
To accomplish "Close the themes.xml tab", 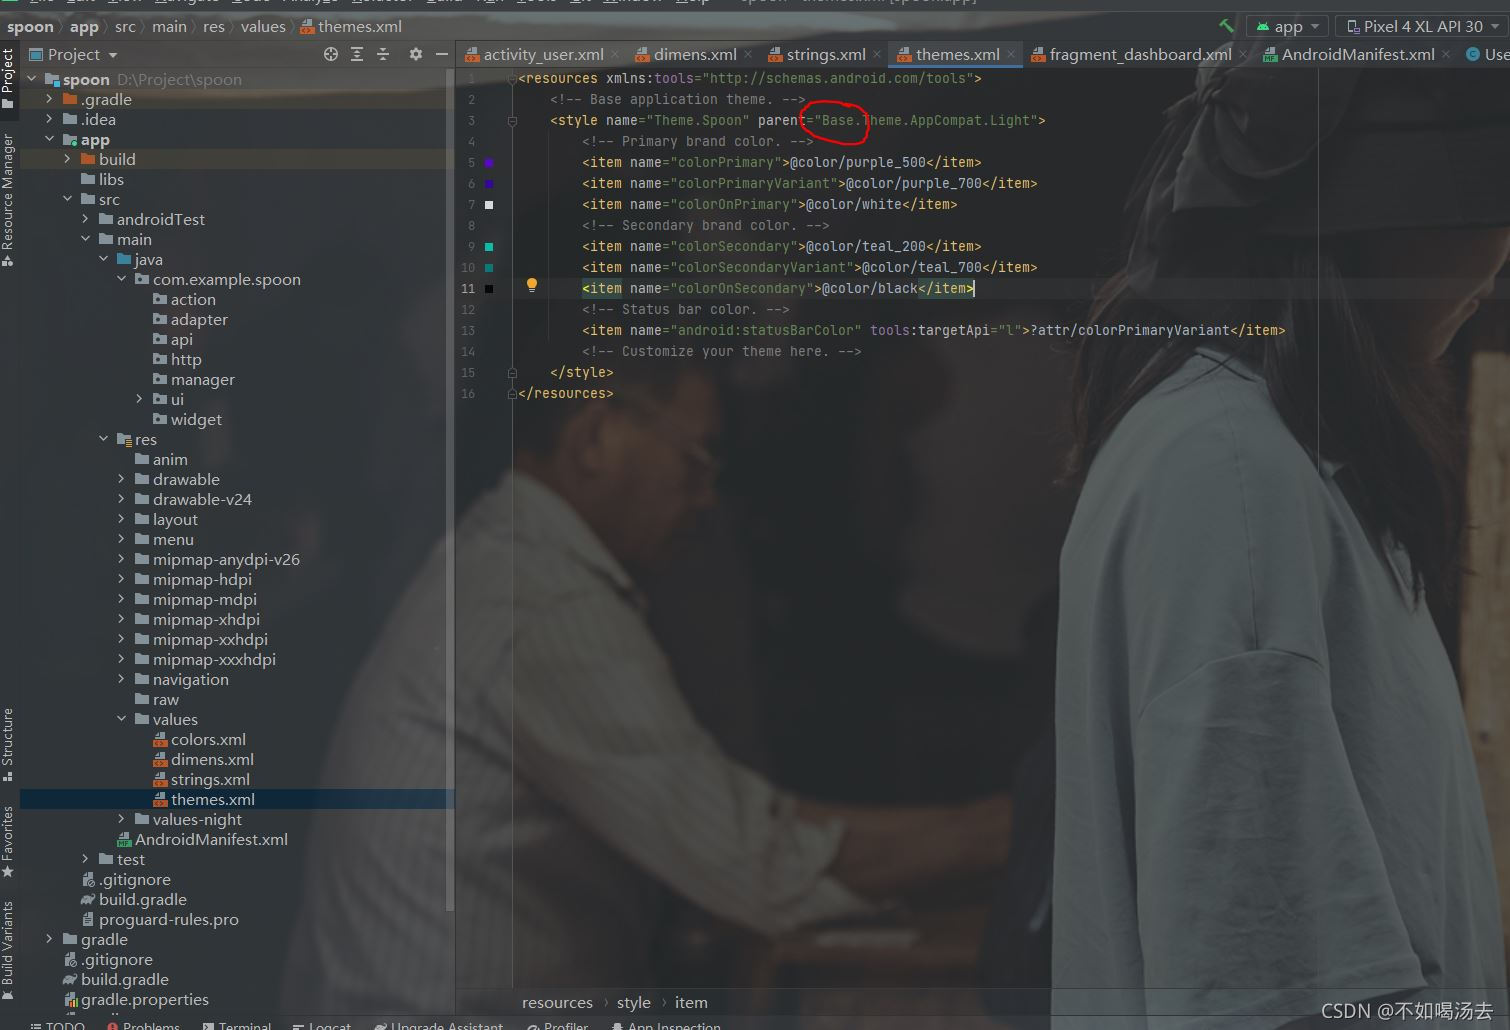I will click(x=1011, y=55).
